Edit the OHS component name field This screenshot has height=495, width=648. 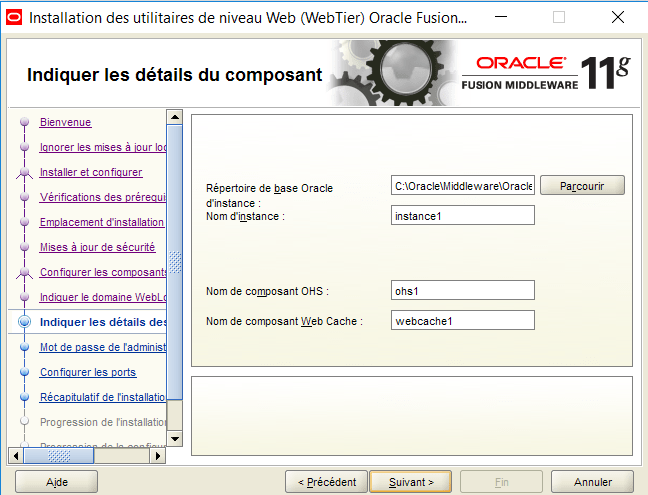click(464, 290)
